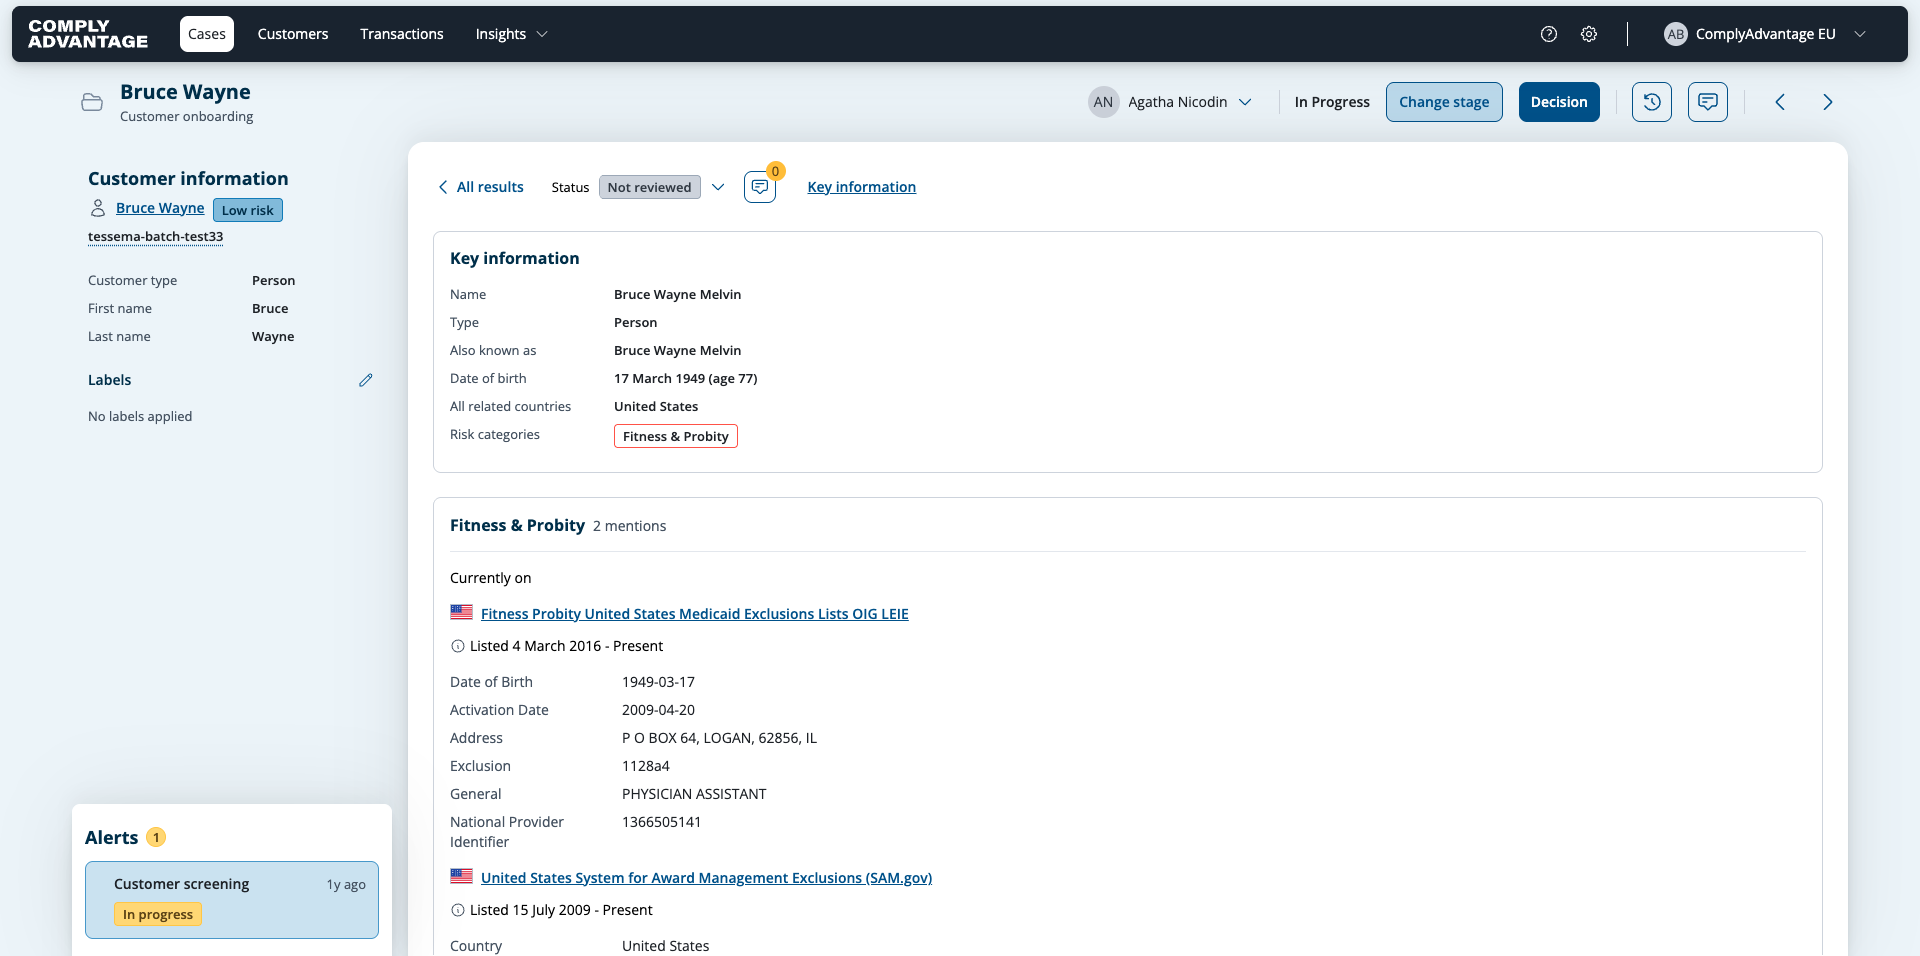Click the Decision button
The image size is (1920, 956).
click(1559, 102)
